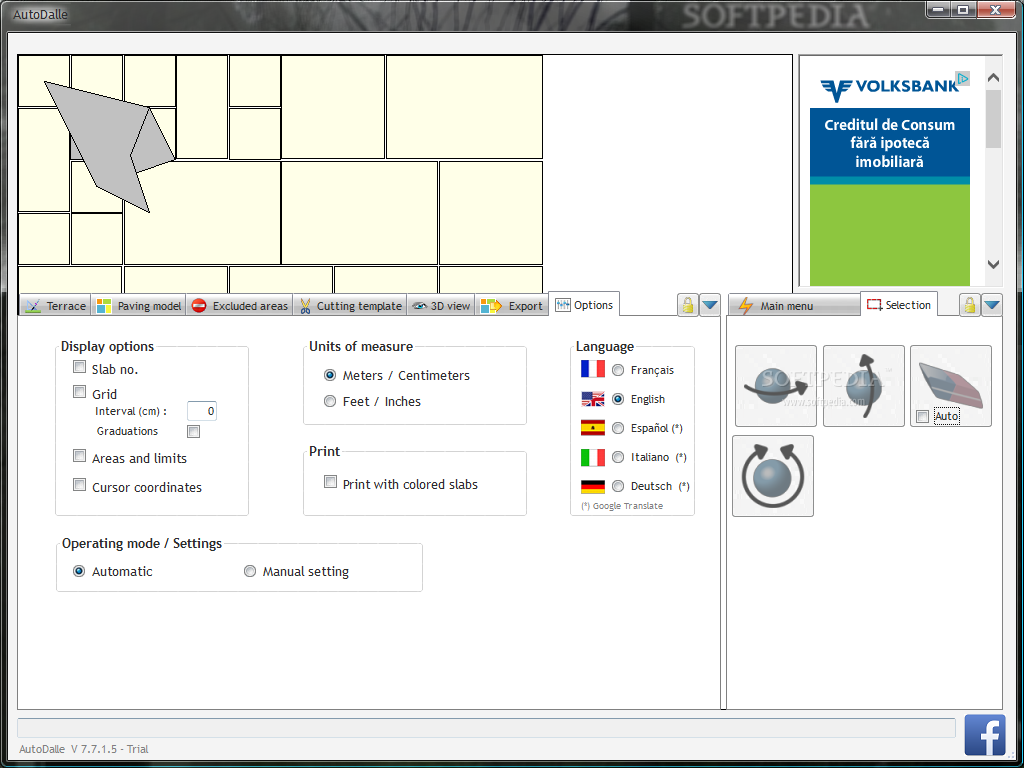
Task: Open the Terrace tab
Action: click(56, 306)
